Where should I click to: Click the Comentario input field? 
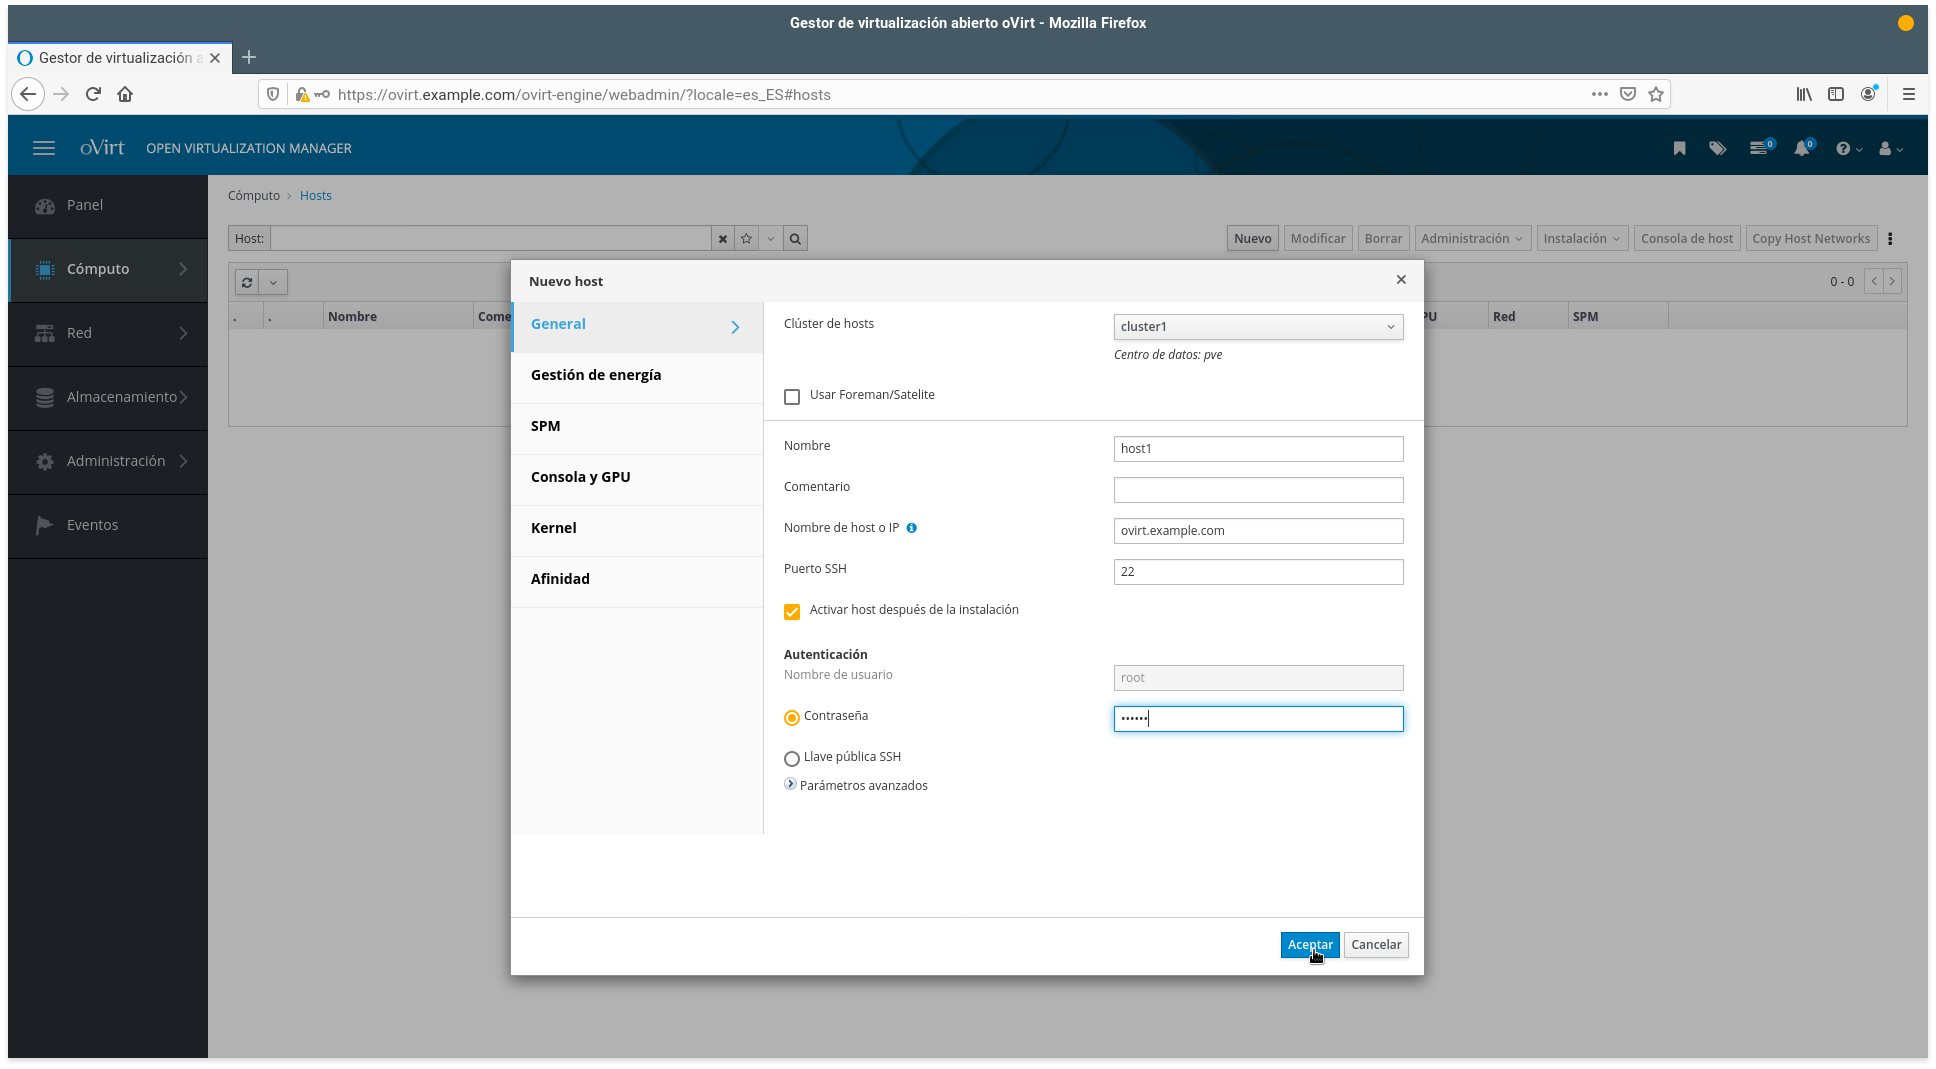click(1258, 490)
